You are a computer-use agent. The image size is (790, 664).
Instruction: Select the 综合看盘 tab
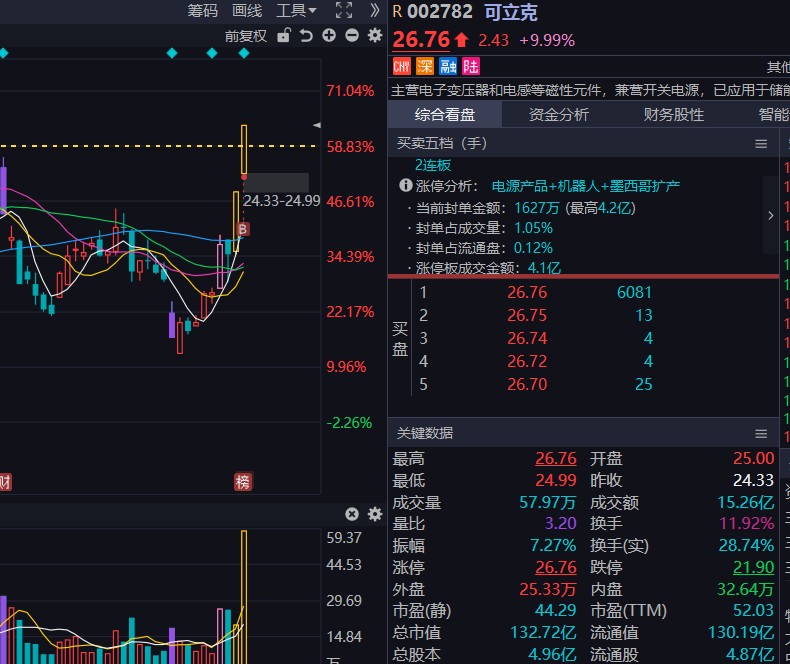(445, 114)
